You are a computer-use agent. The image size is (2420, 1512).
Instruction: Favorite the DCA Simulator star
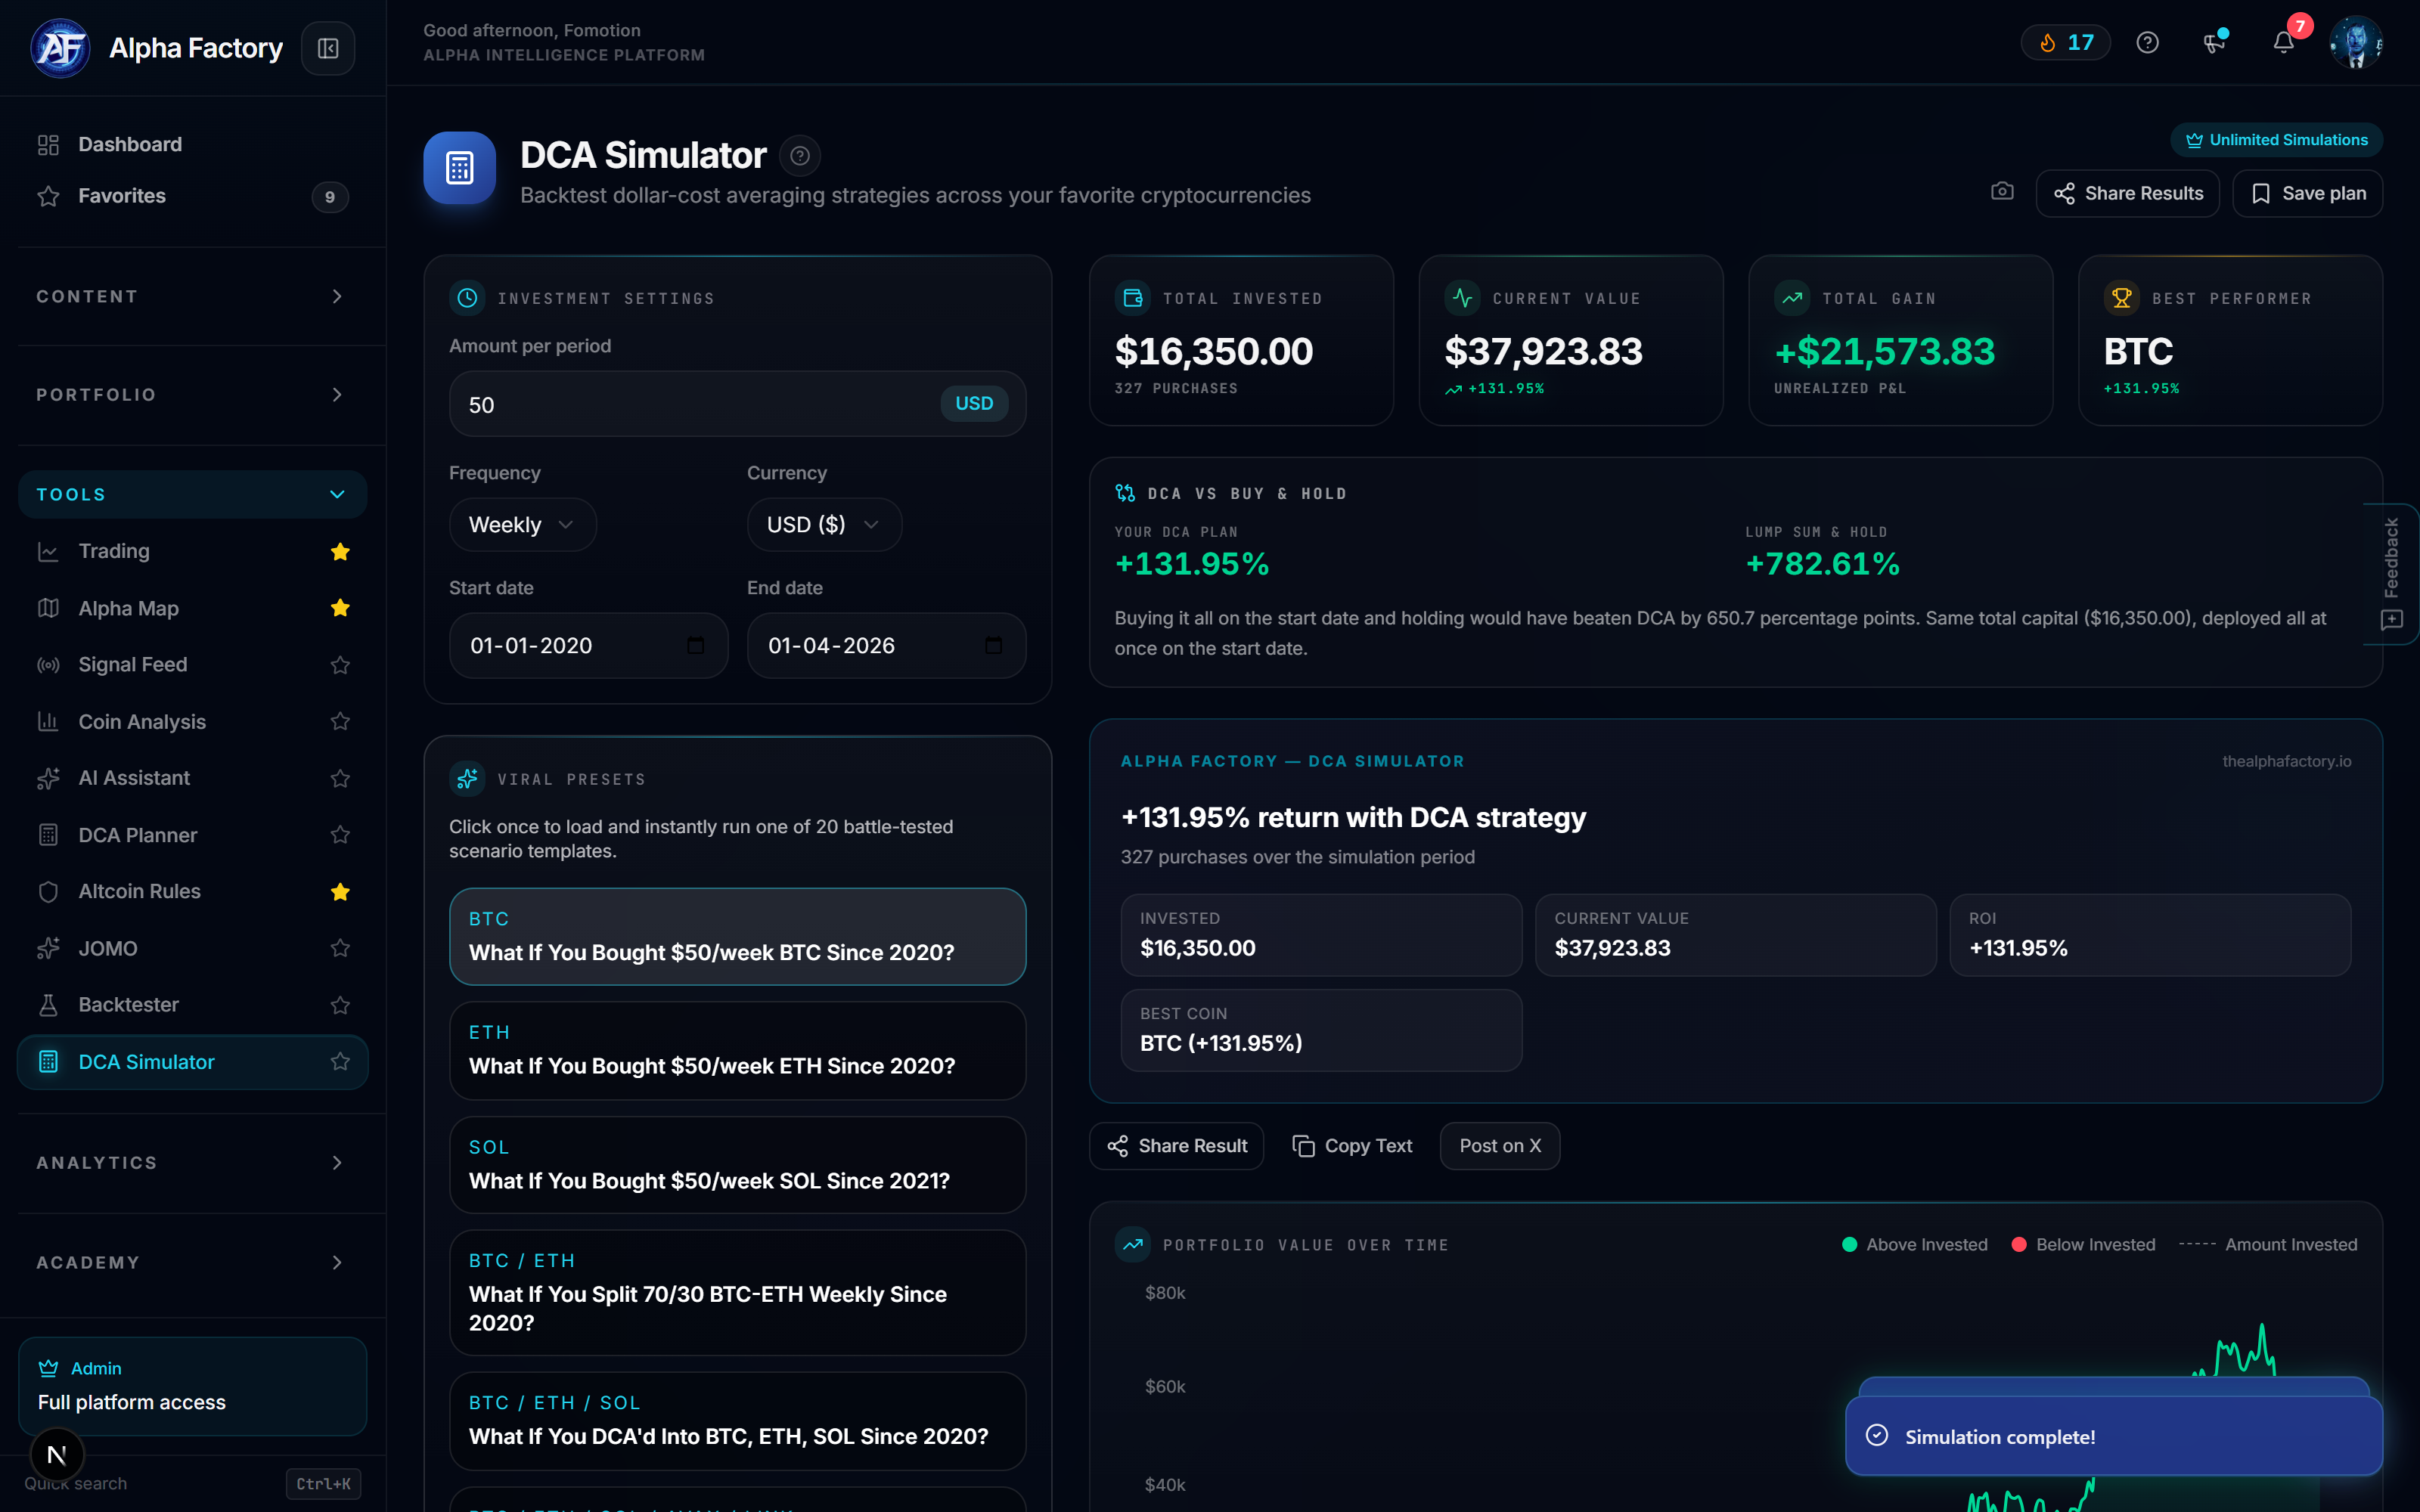point(340,1062)
